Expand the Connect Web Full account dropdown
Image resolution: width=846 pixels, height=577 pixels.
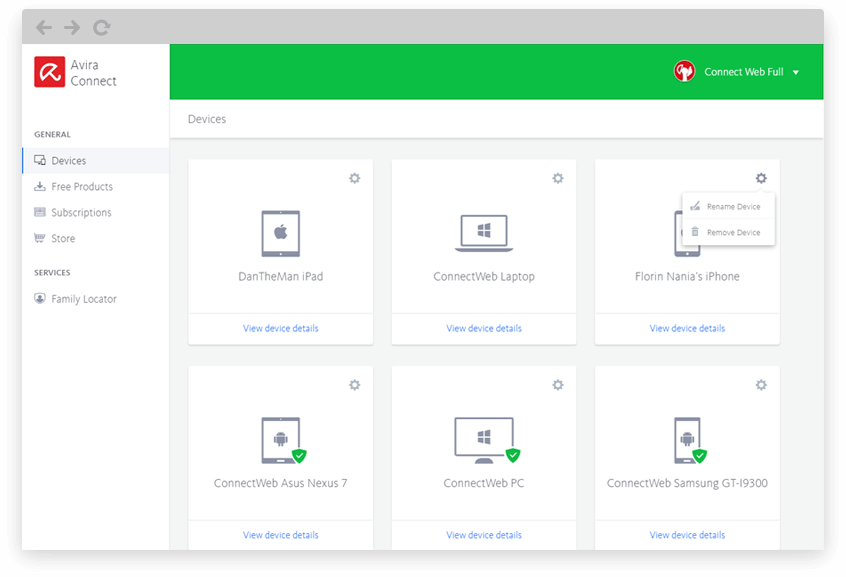[x=795, y=71]
